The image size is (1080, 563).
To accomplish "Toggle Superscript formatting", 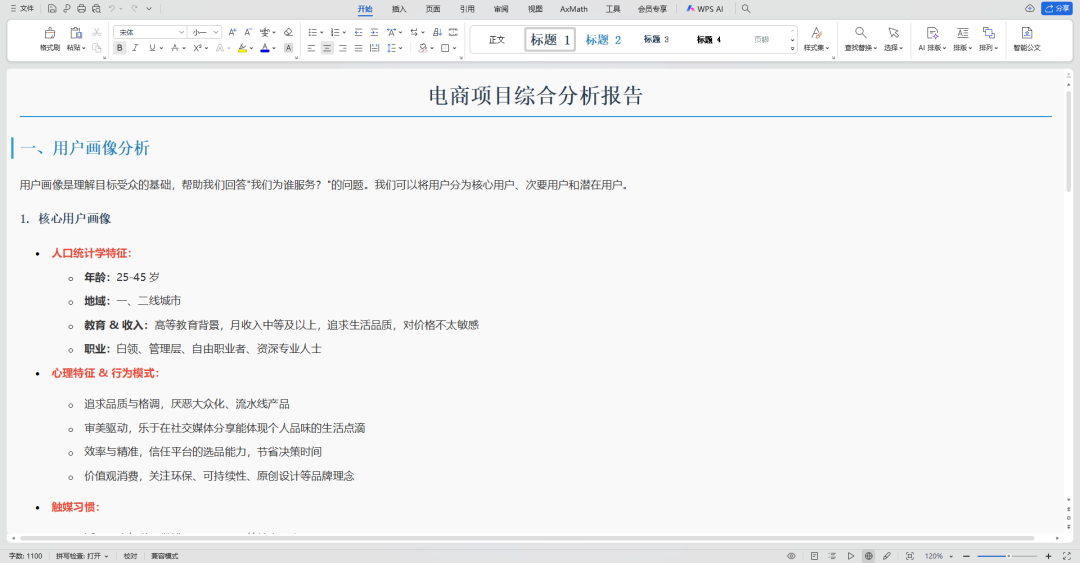I will point(197,48).
